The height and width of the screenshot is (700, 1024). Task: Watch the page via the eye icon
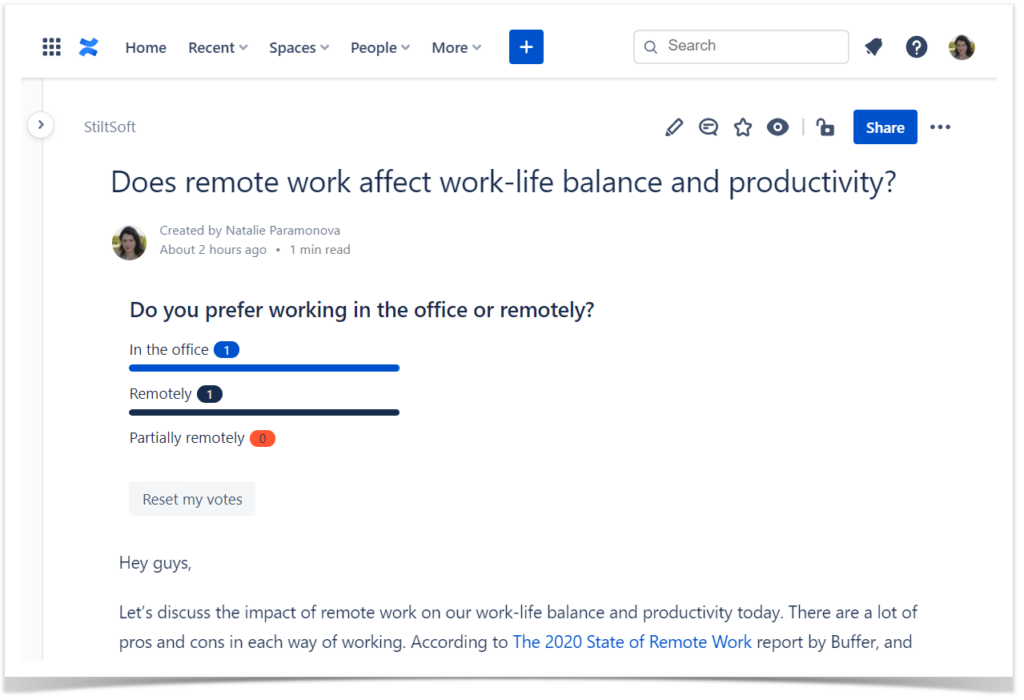click(x=777, y=127)
